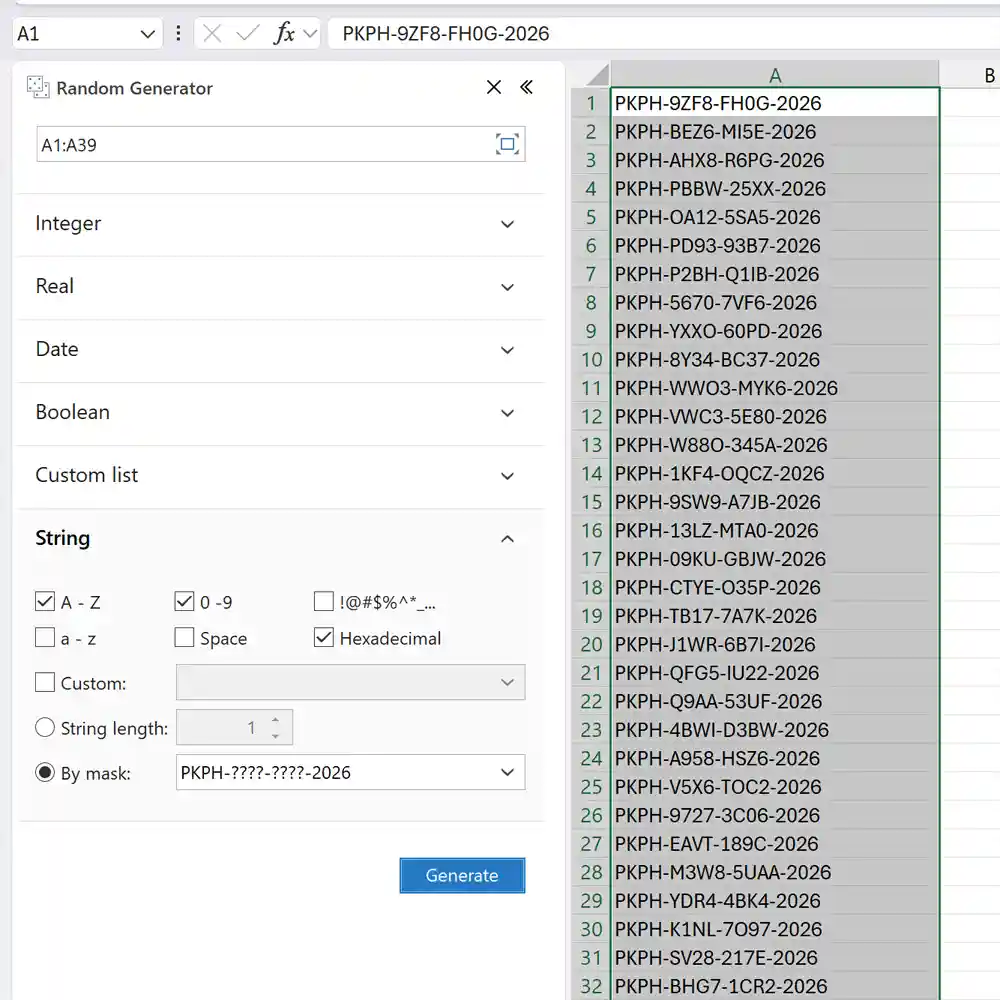
Task: Open the By mask dropdown list
Action: point(508,773)
